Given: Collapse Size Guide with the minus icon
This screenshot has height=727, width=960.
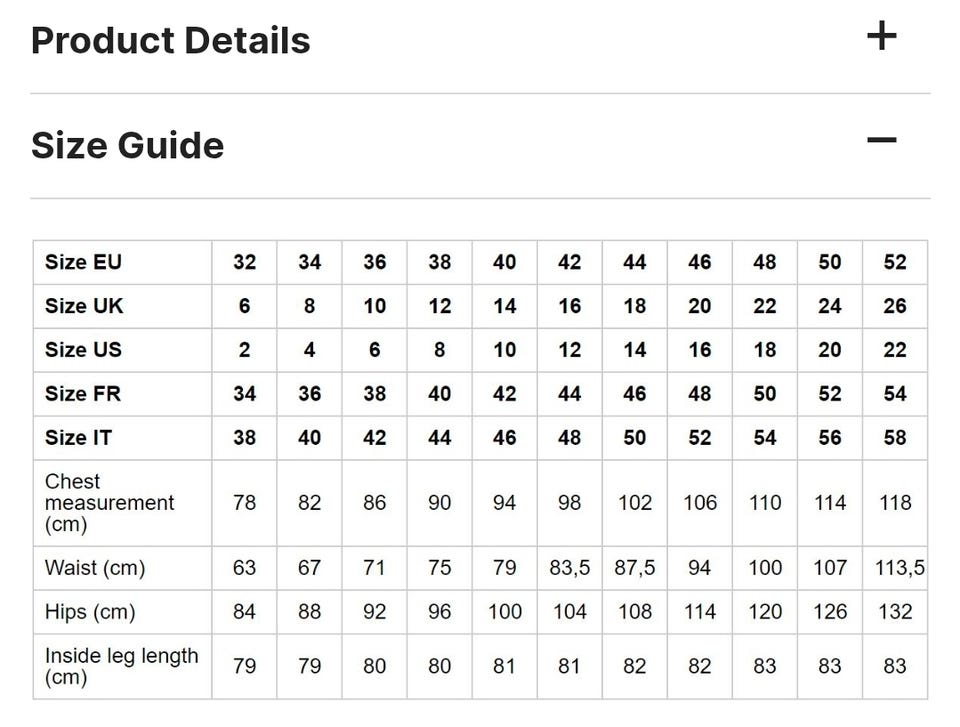Looking at the screenshot, I should tap(881, 141).
